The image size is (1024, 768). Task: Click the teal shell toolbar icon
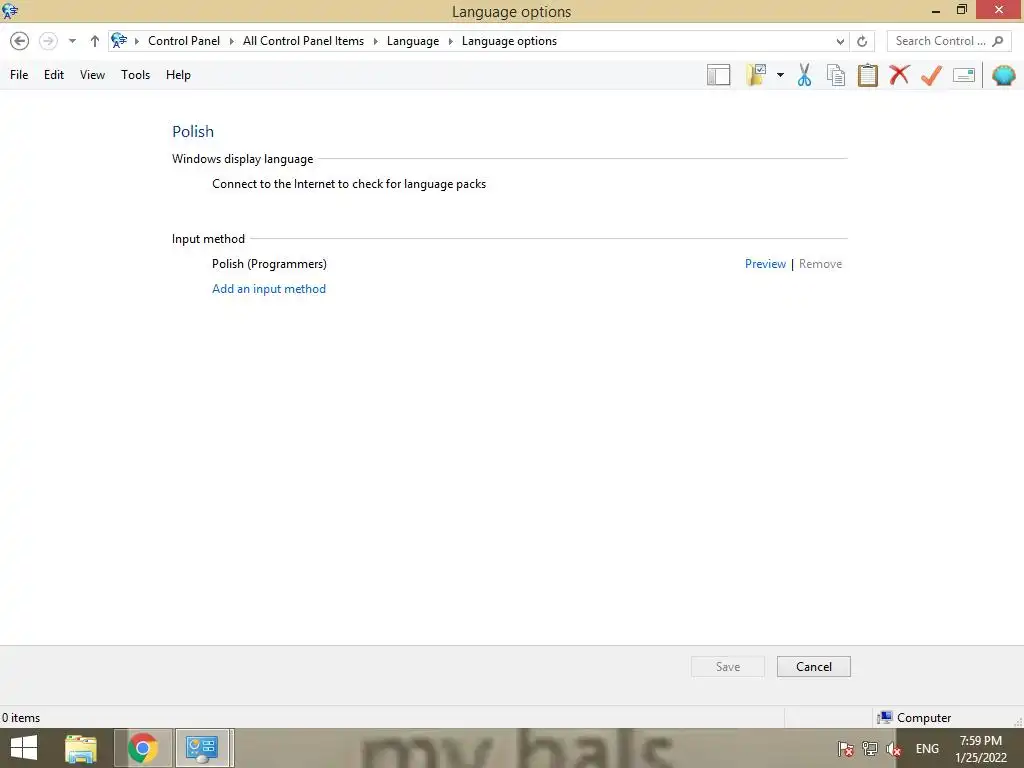point(1004,75)
